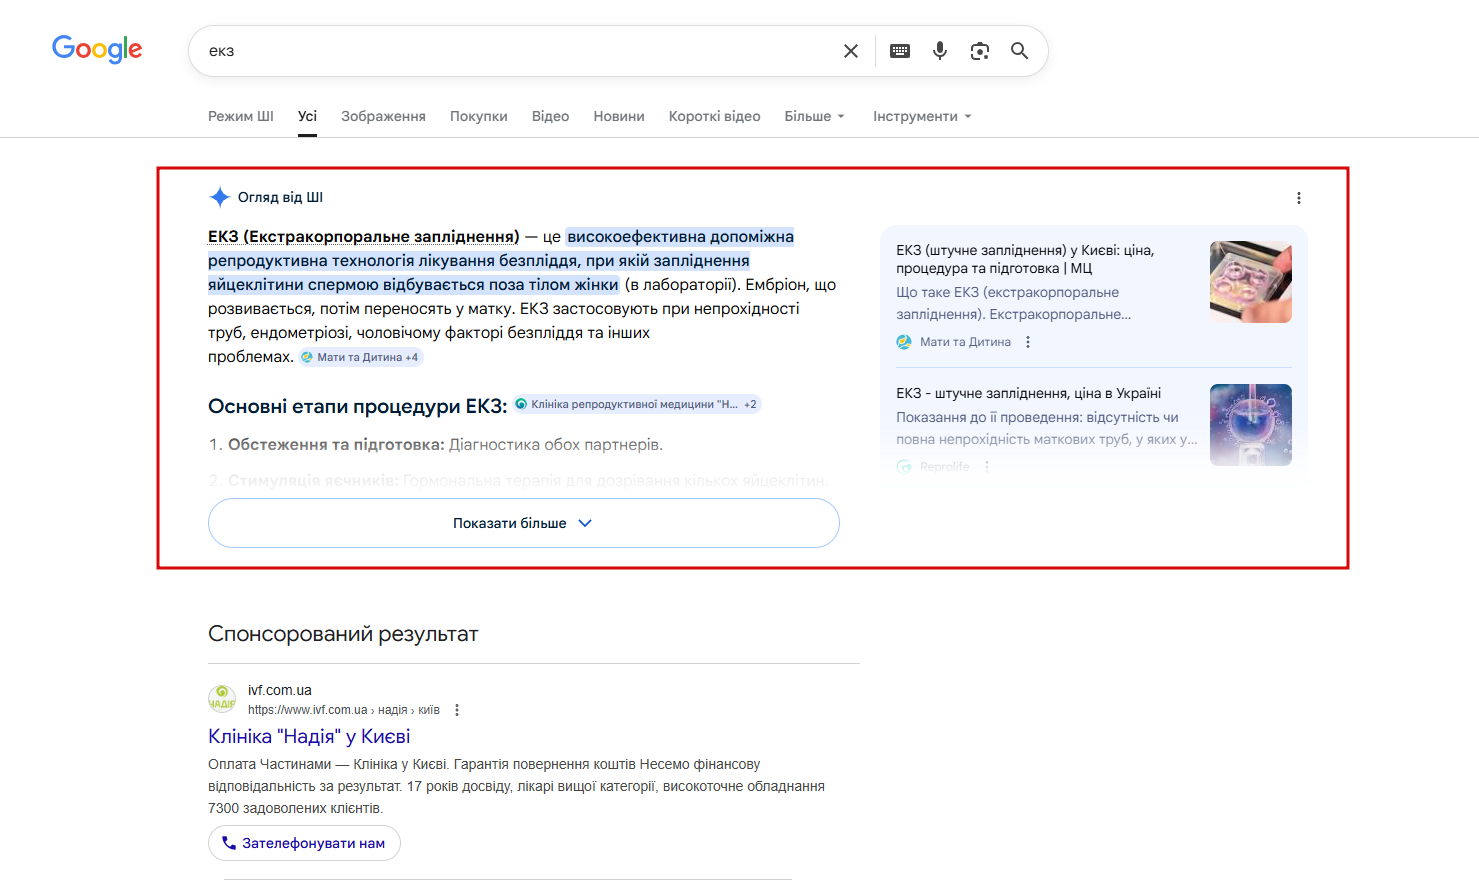Go to Google homepage via logo
Image resolution: width=1479 pixels, height=884 pixels.
[97, 49]
